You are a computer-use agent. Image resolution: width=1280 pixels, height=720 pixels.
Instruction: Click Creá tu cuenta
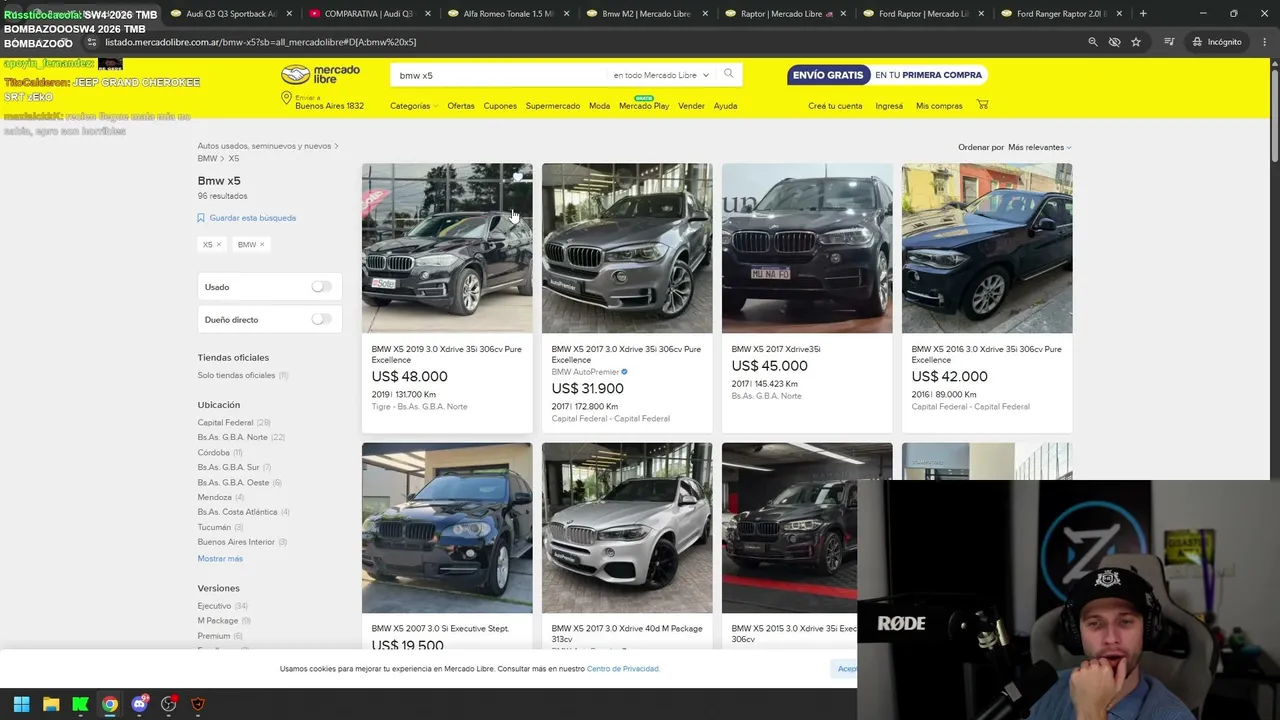click(x=835, y=106)
